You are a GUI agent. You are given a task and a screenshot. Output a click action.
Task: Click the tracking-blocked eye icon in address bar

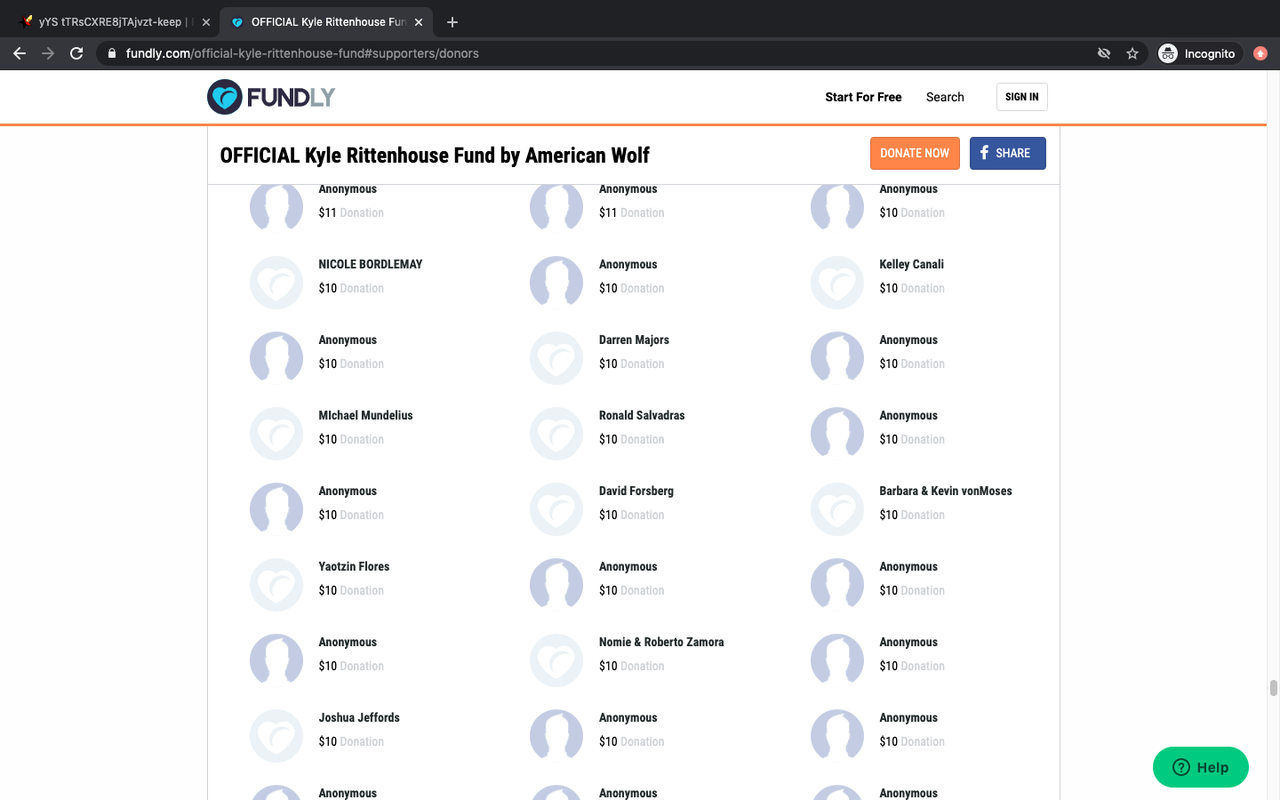(1104, 54)
